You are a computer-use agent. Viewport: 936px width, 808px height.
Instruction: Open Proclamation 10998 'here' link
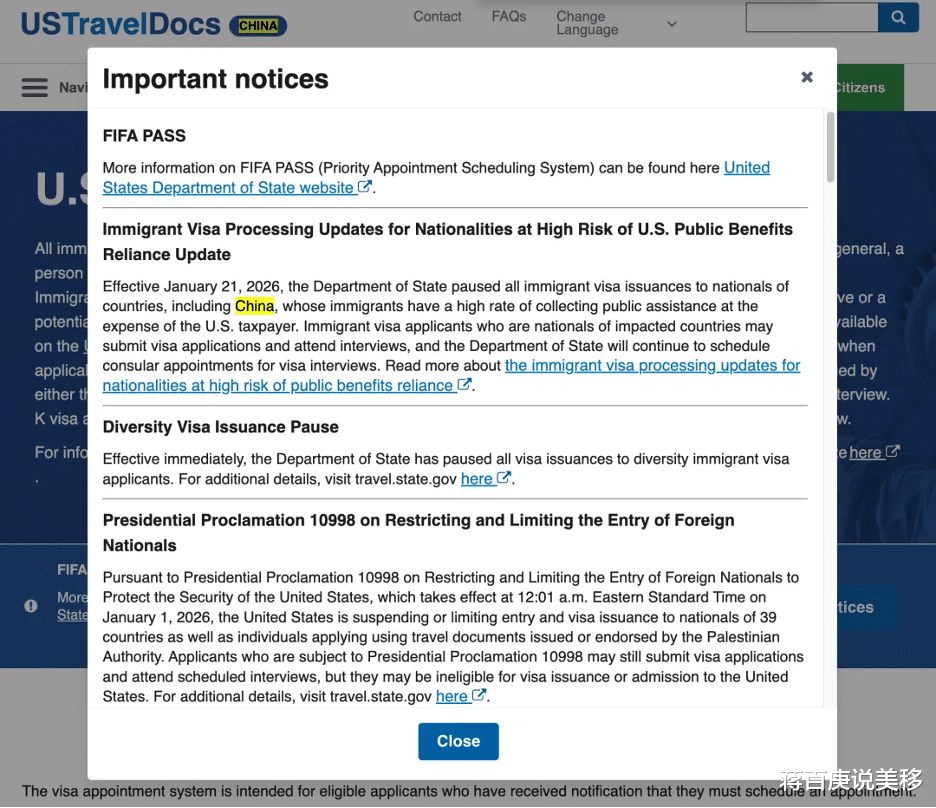[x=461, y=696]
